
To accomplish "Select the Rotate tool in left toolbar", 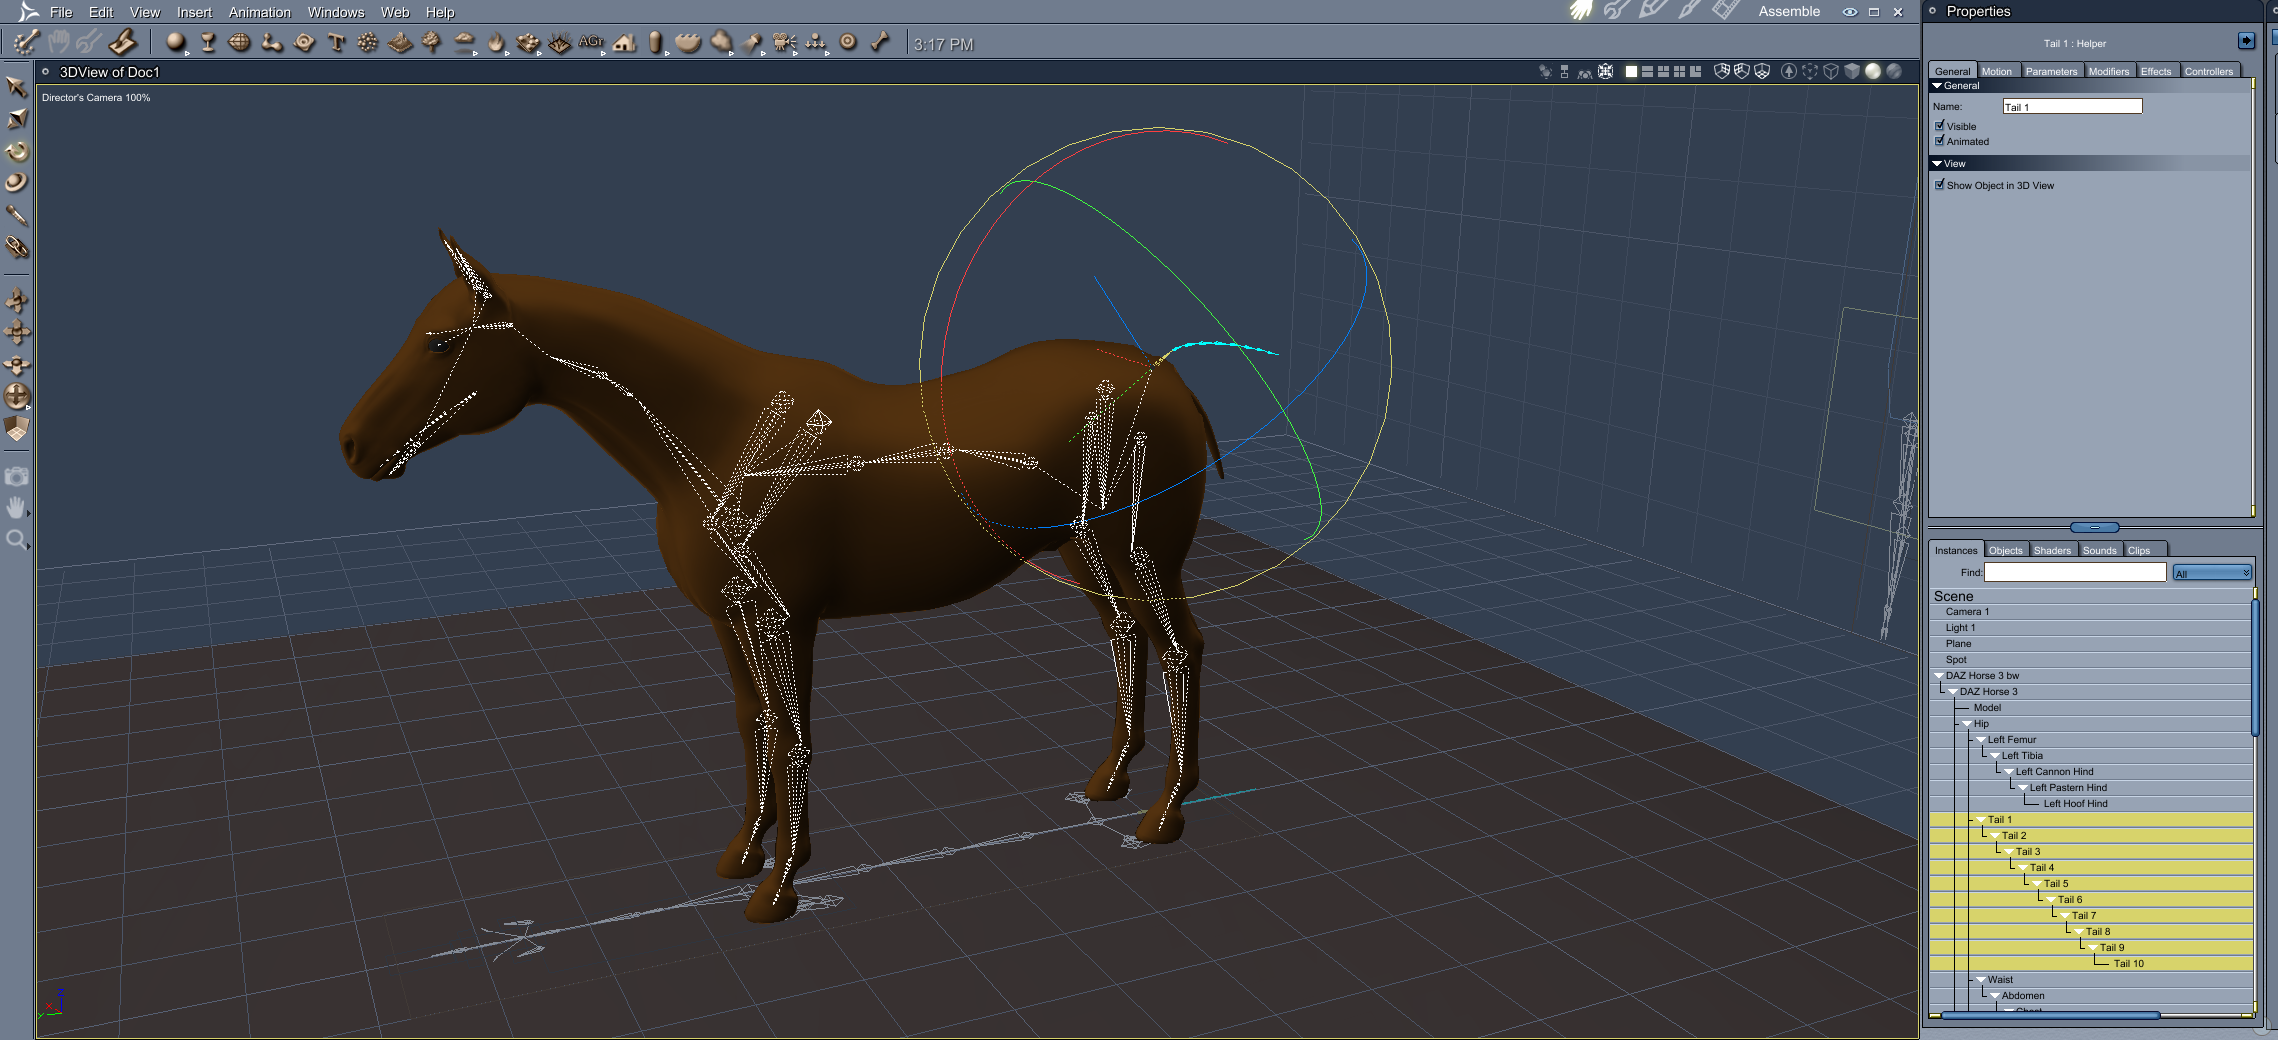I will [x=16, y=152].
